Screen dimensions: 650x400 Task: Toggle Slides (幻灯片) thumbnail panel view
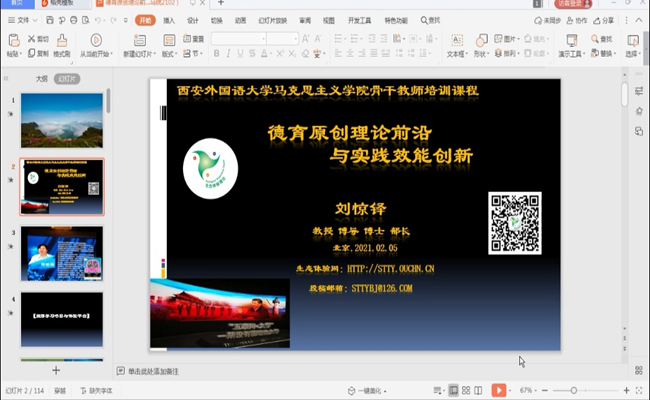pyautogui.click(x=67, y=77)
